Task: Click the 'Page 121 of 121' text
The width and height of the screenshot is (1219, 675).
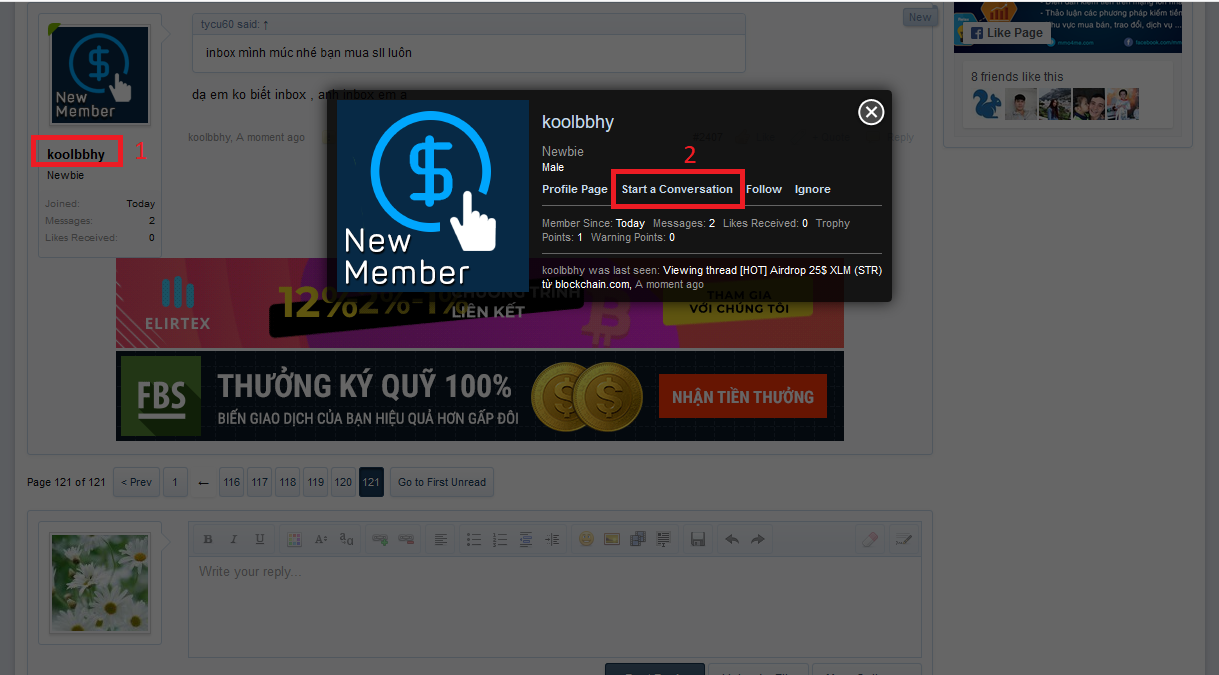Action: pos(66,482)
